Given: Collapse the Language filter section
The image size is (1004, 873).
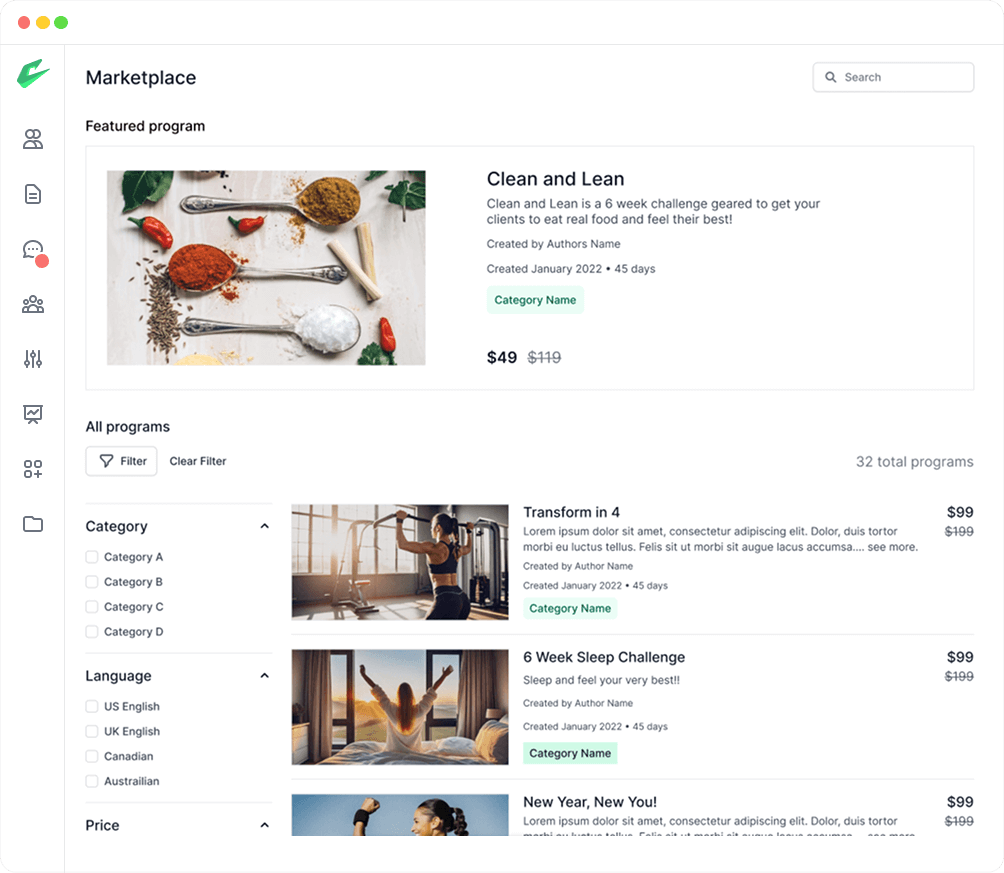Looking at the screenshot, I should click(264, 676).
